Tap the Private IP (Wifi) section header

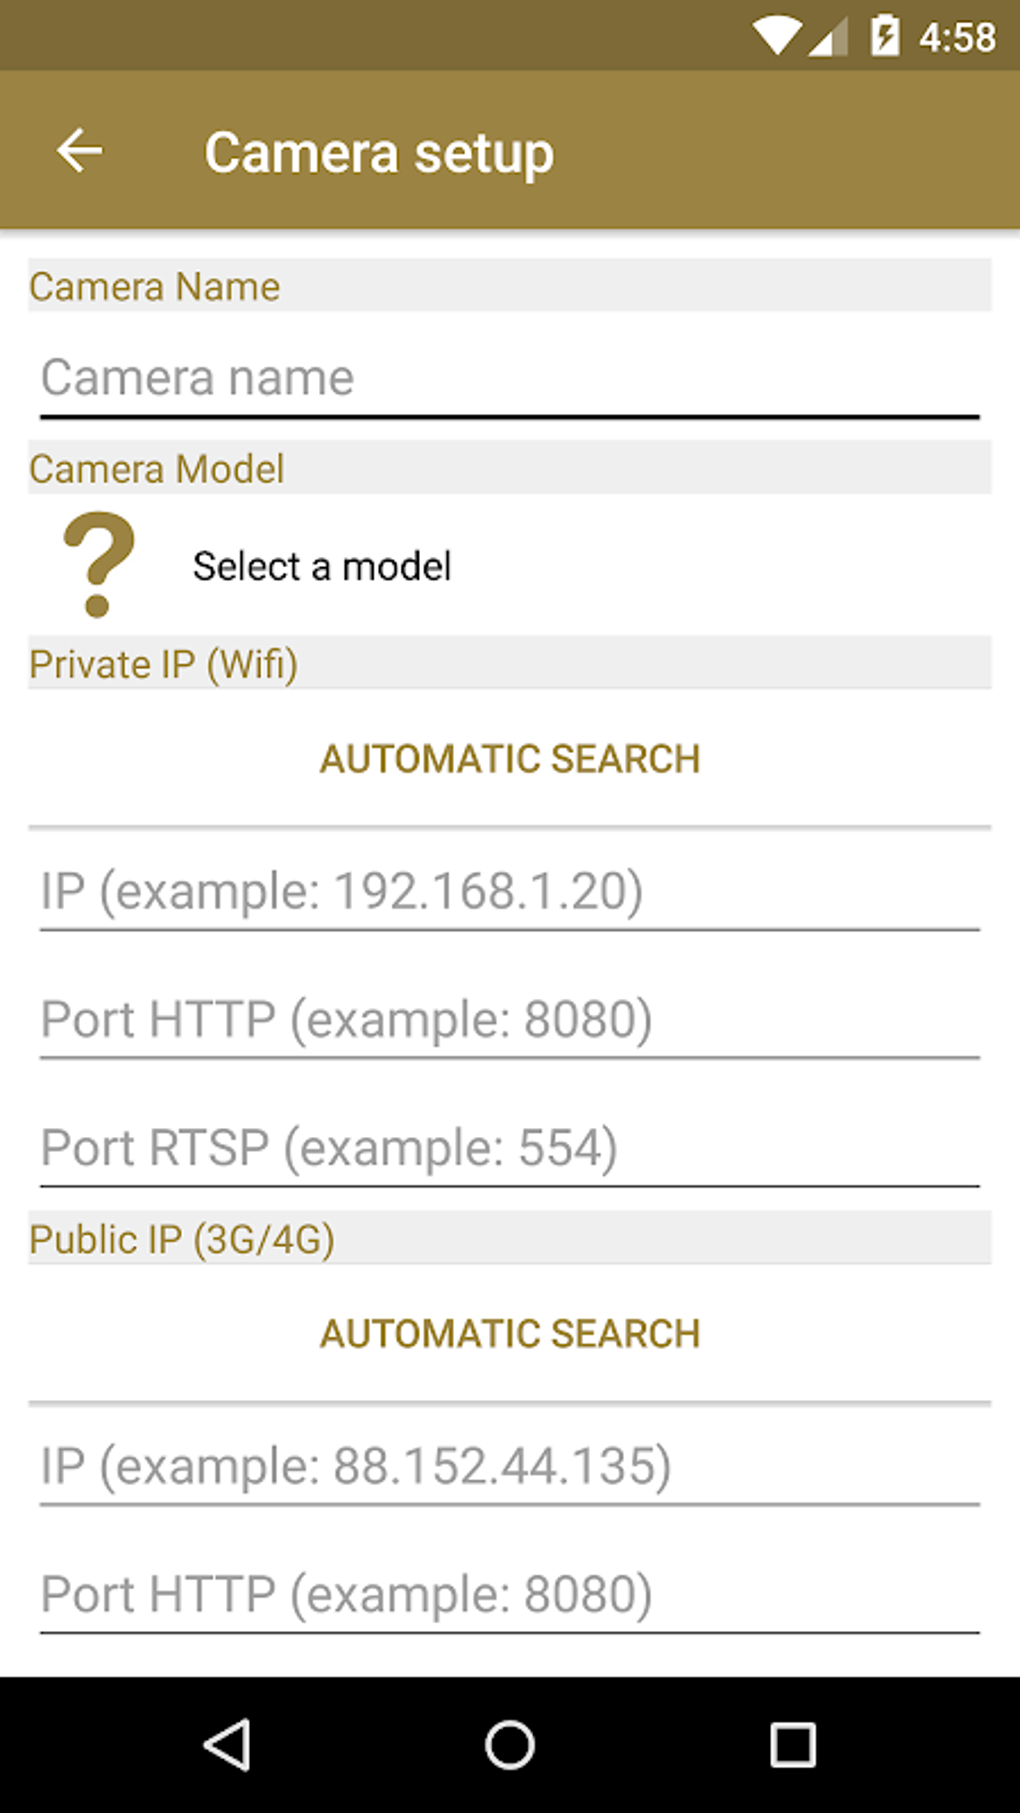(164, 664)
